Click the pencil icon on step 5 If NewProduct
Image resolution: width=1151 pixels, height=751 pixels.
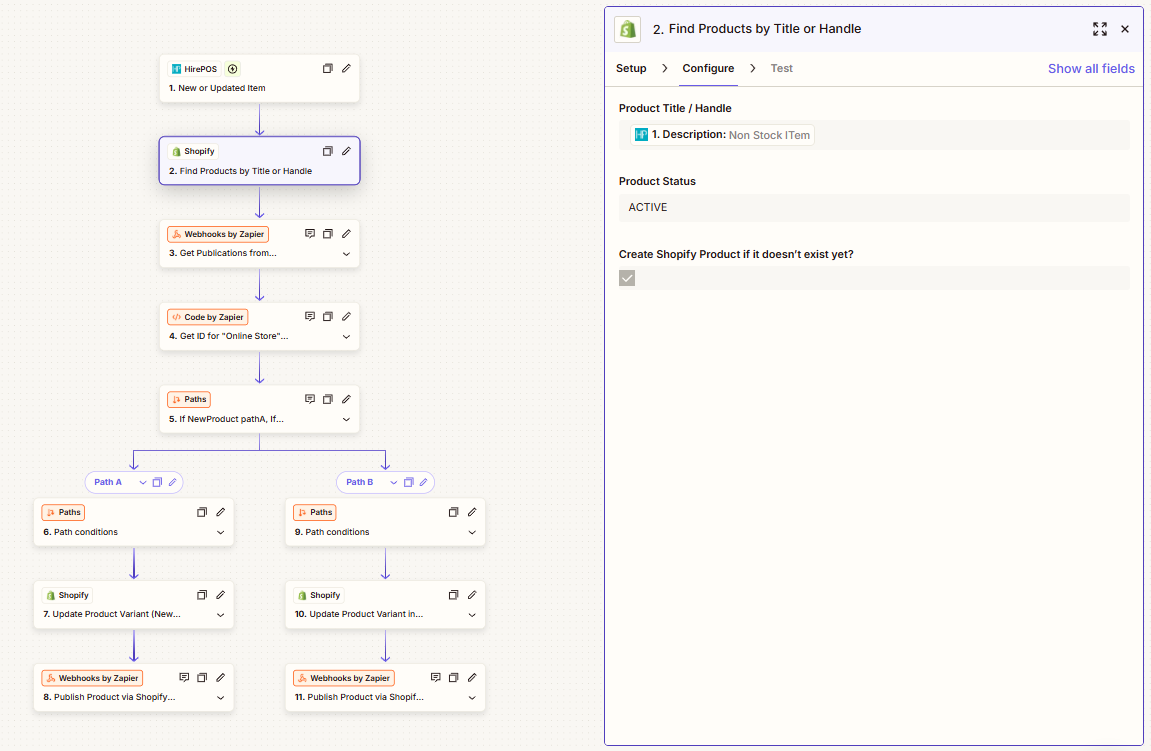click(x=346, y=399)
